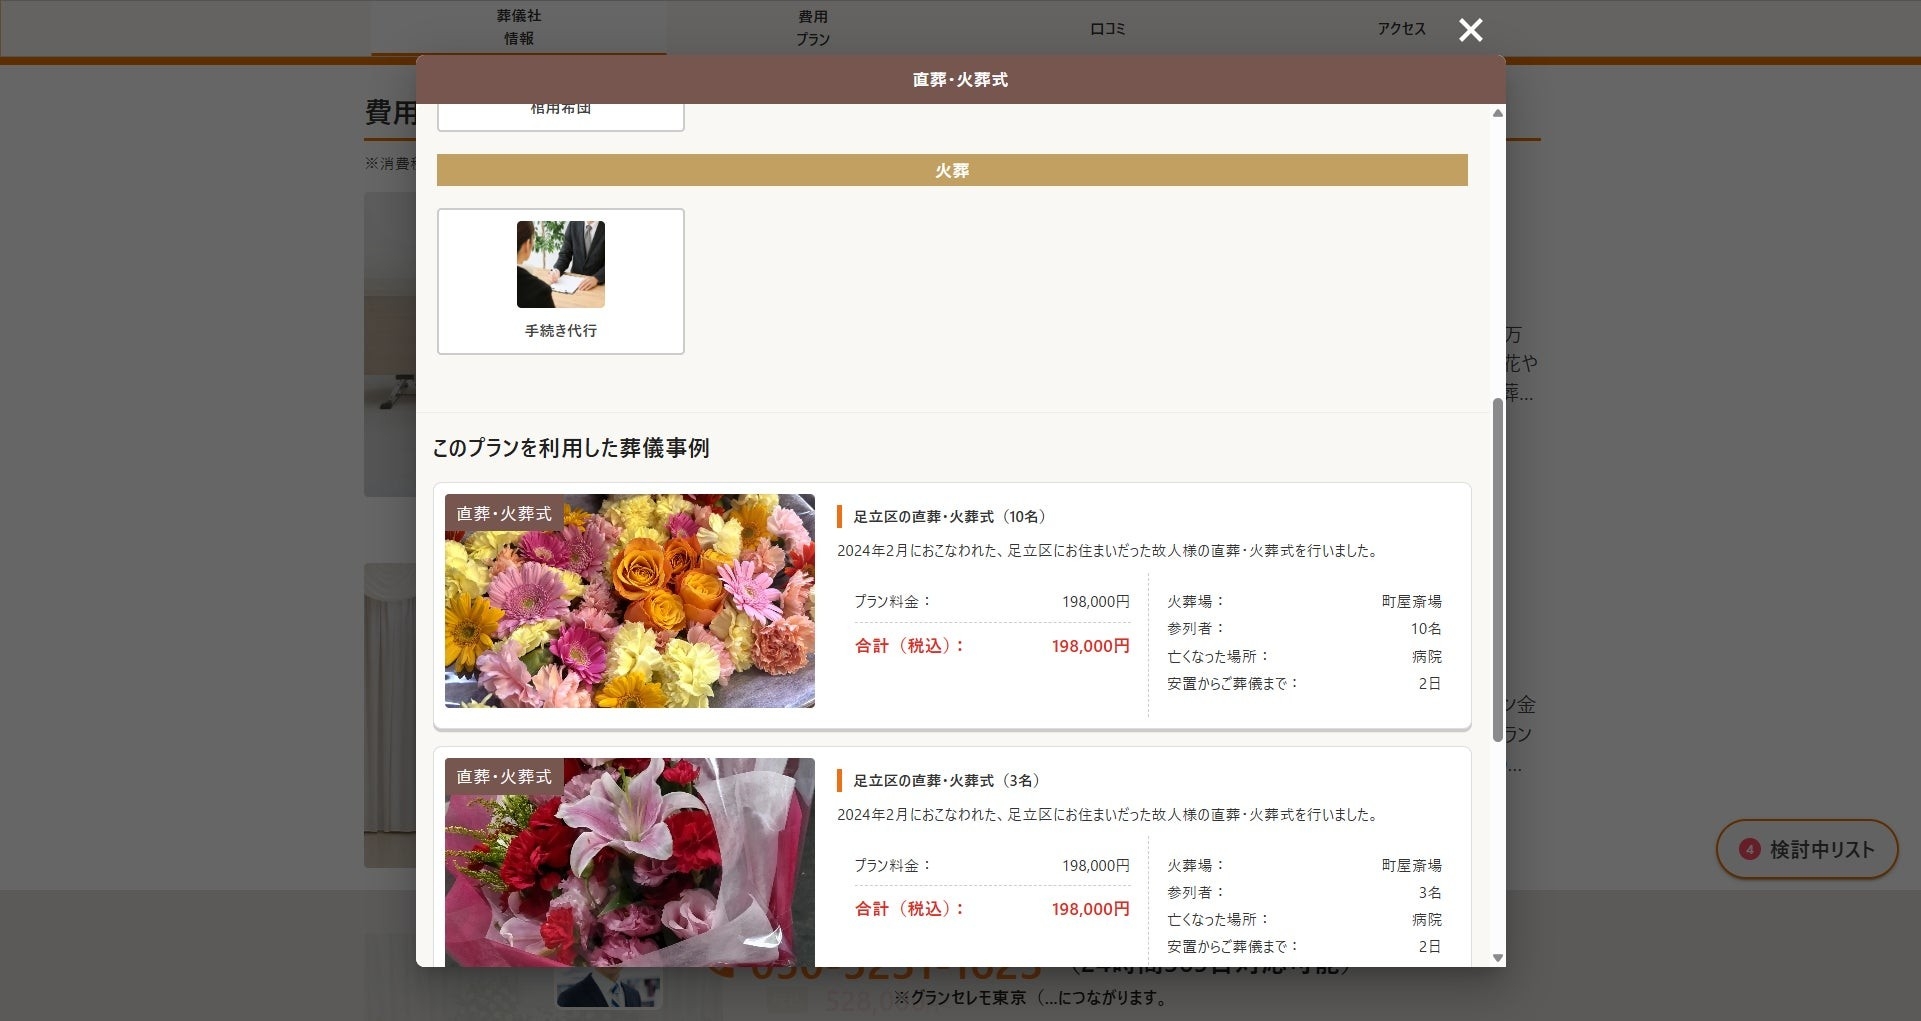Click the このプランを利用した葬儀事例 heading
Viewport: 1921px width, 1021px height.
coord(571,448)
